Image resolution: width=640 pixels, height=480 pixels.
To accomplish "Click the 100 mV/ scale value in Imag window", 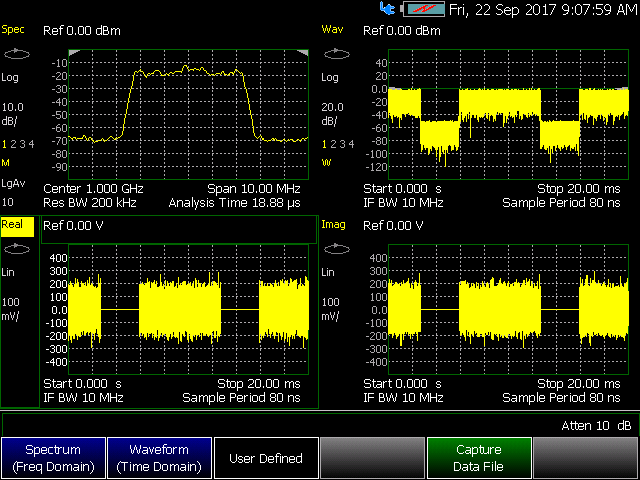I will click(x=331, y=309).
